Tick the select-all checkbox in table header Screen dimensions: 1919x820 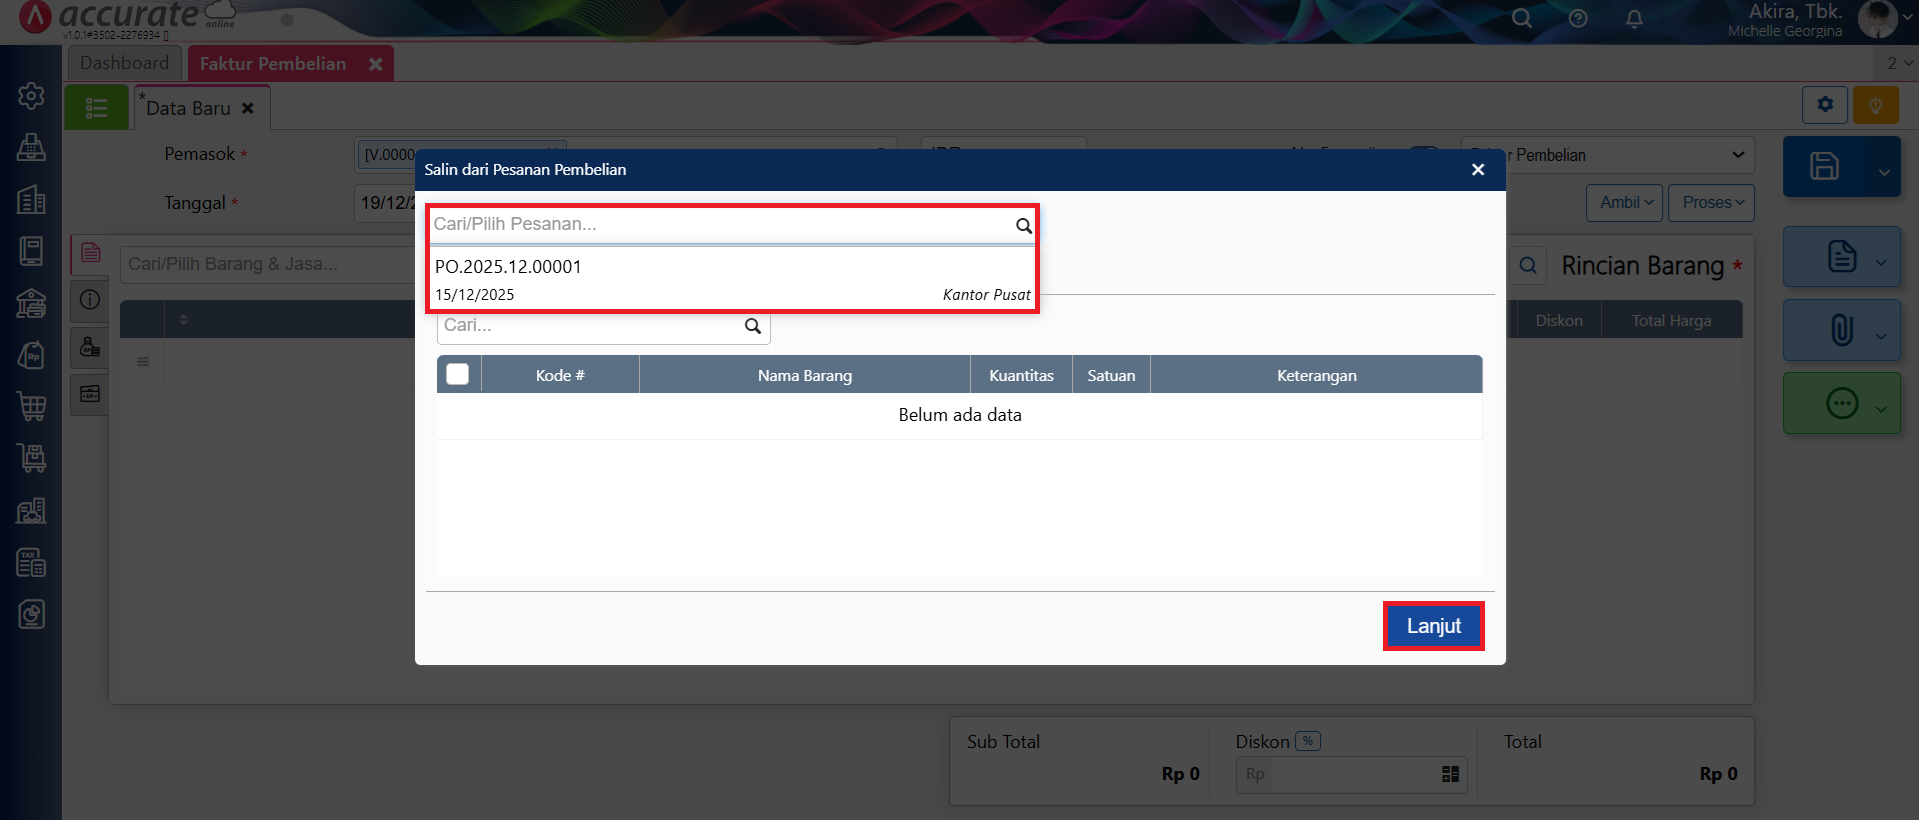[x=458, y=374]
